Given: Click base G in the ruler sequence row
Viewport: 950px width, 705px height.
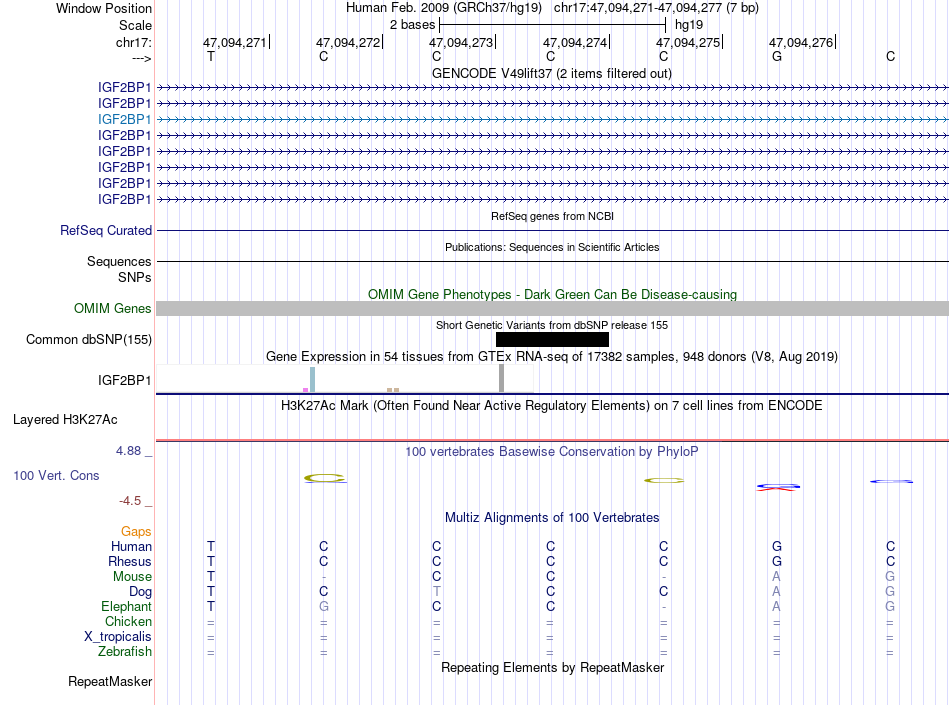Looking at the screenshot, I should tap(777, 56).
